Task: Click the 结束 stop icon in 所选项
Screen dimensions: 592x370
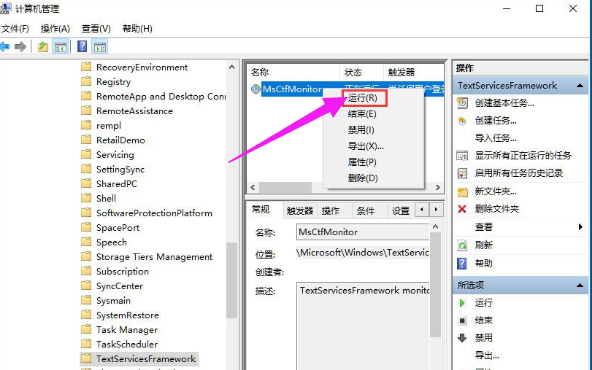Action: 462,321
